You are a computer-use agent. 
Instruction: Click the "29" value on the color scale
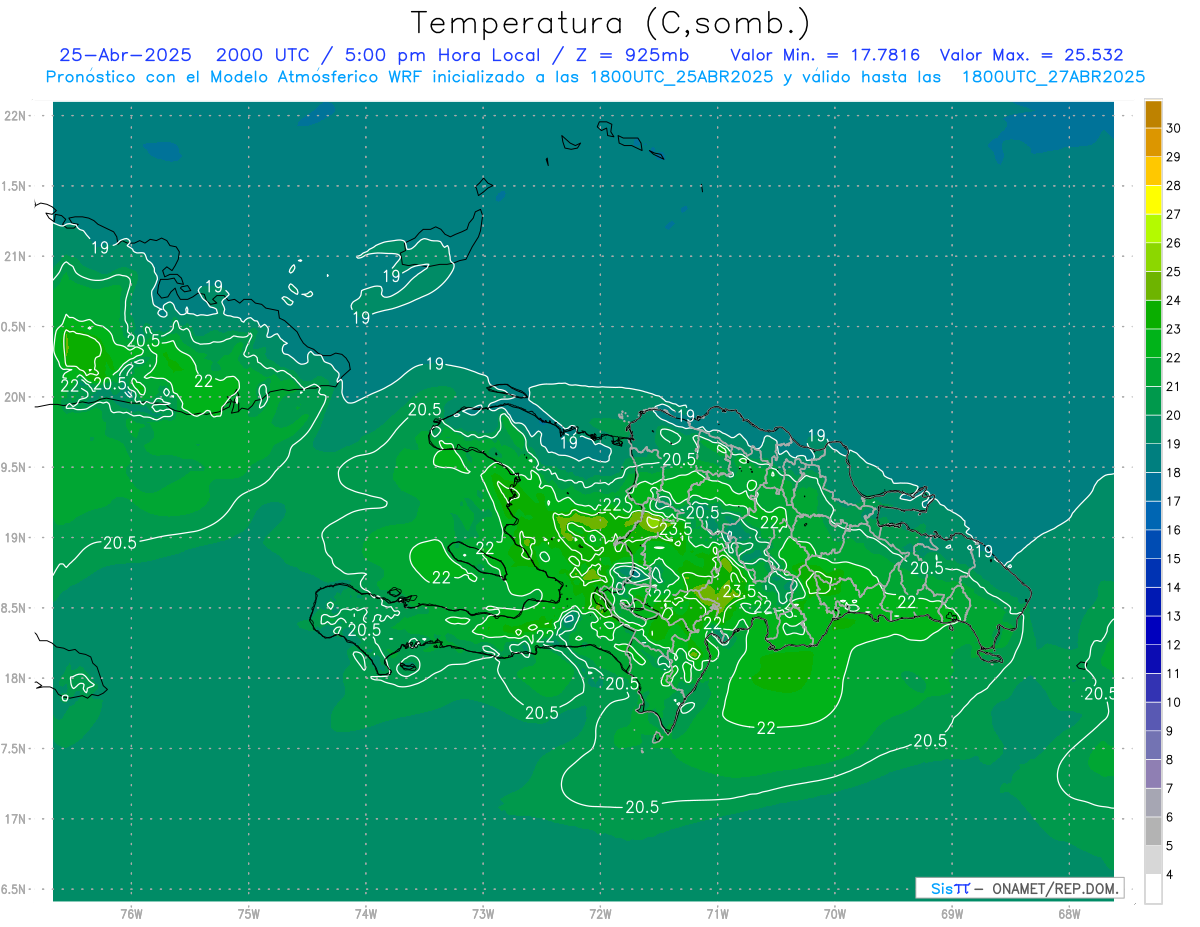click(1175, 157)
